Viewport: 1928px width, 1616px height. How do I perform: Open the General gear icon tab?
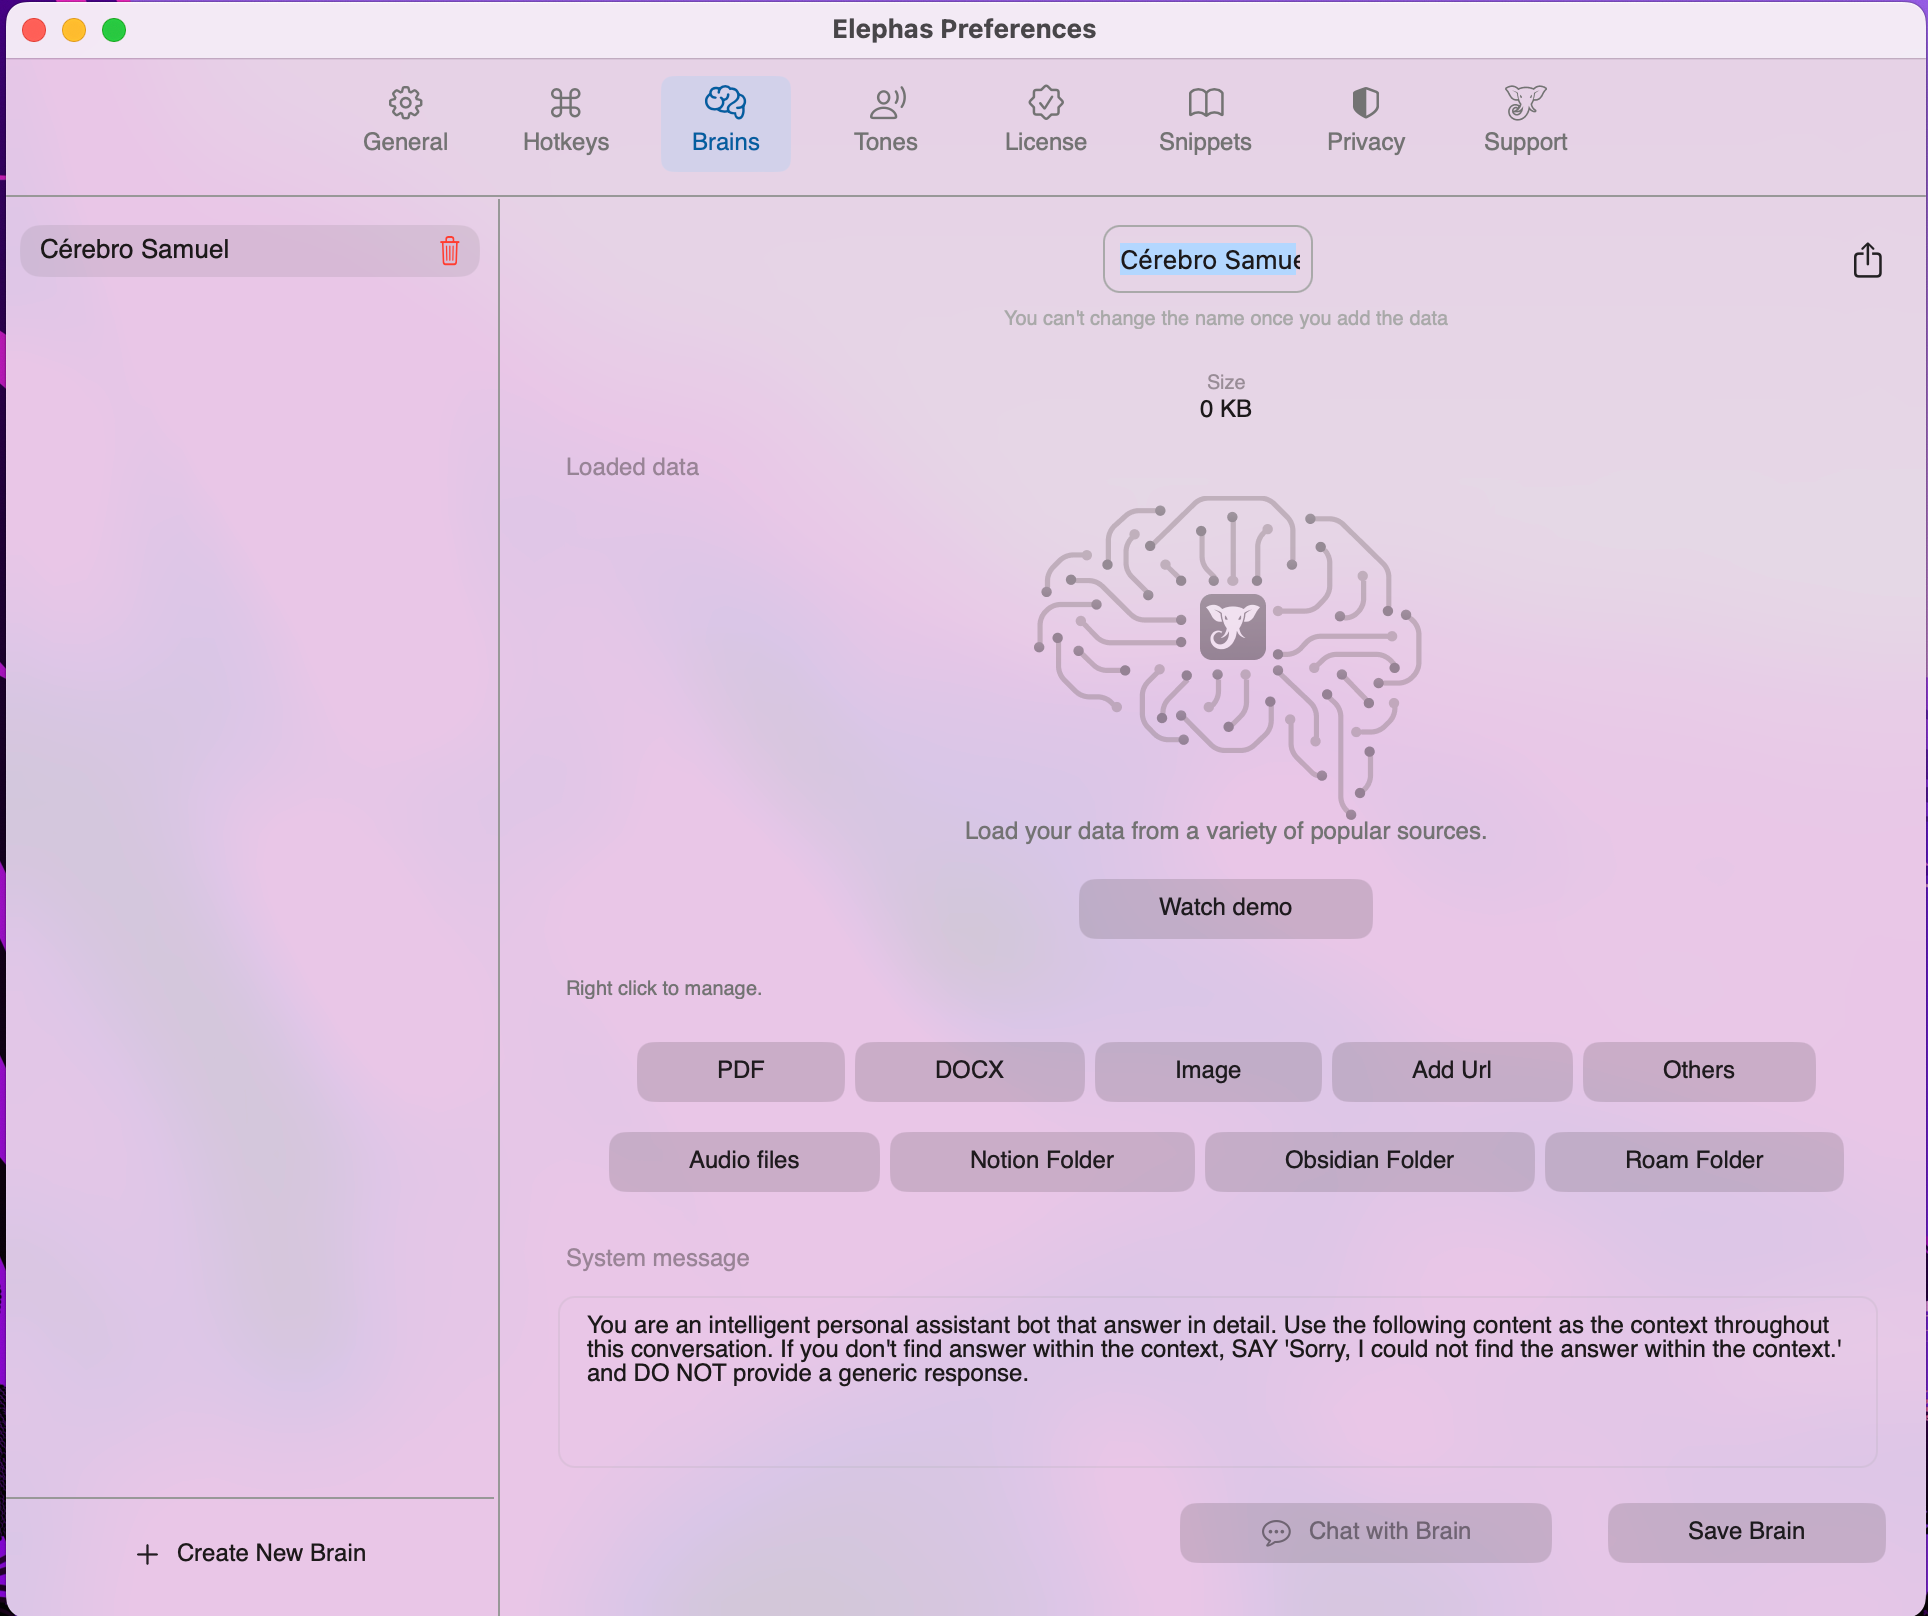(x=405, y=120)
